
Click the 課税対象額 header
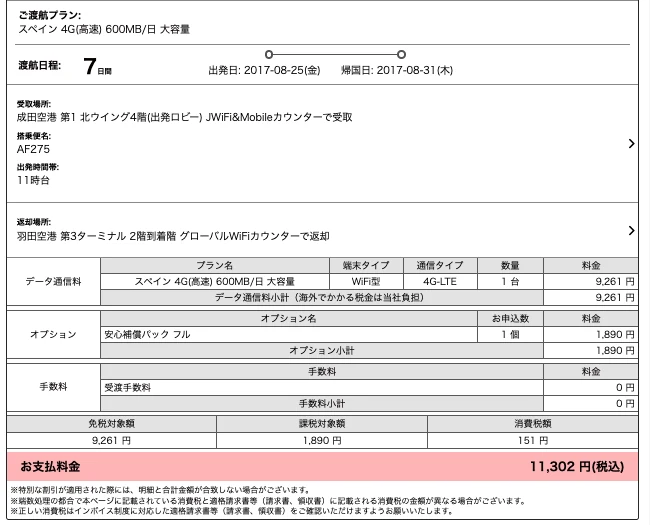click(322, 424)
